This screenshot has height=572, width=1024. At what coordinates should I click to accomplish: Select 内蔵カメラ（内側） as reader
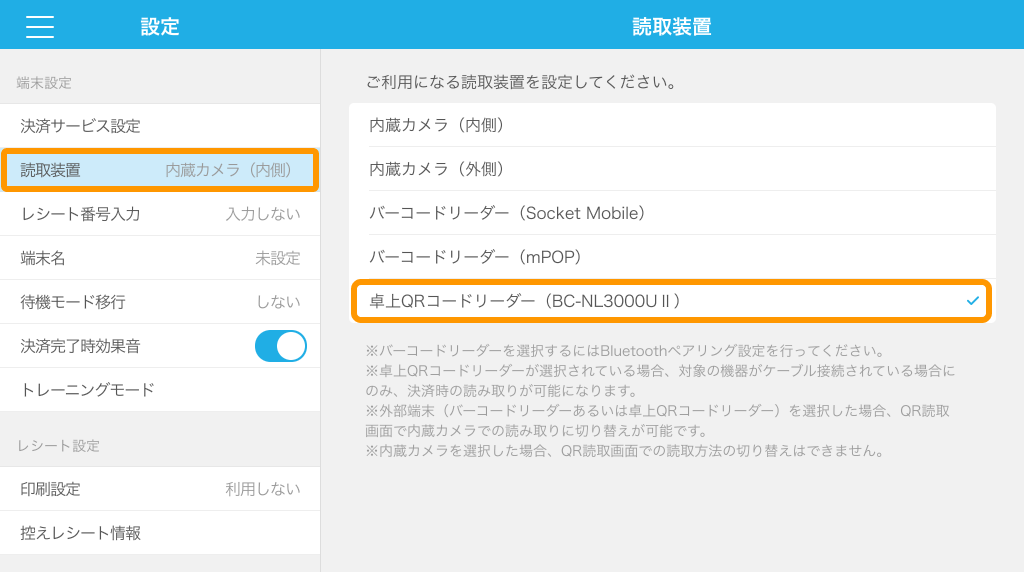coord(672,125)
